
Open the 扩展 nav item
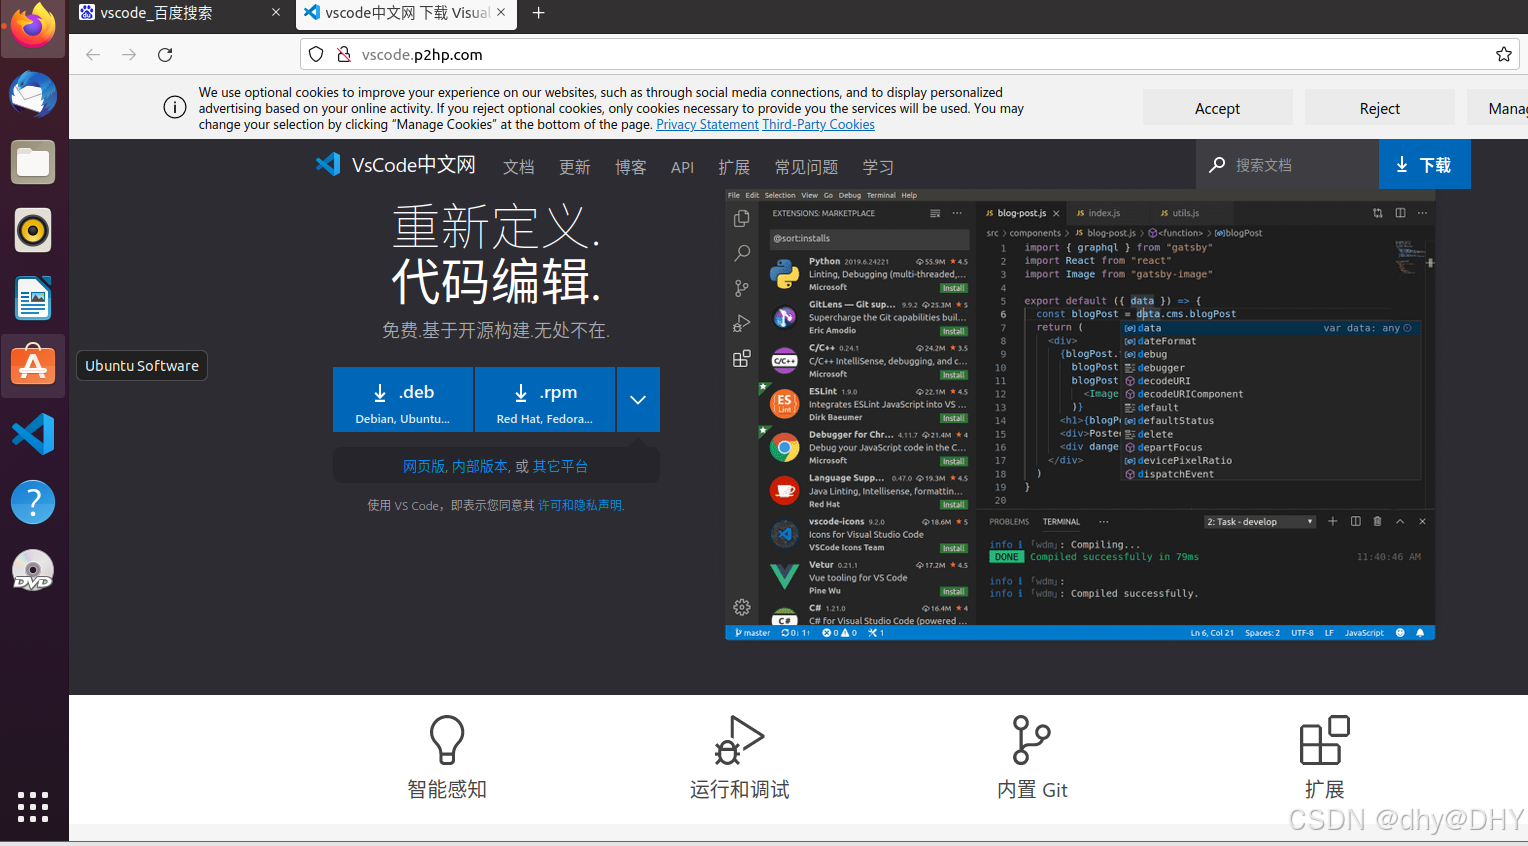(734, 167)
